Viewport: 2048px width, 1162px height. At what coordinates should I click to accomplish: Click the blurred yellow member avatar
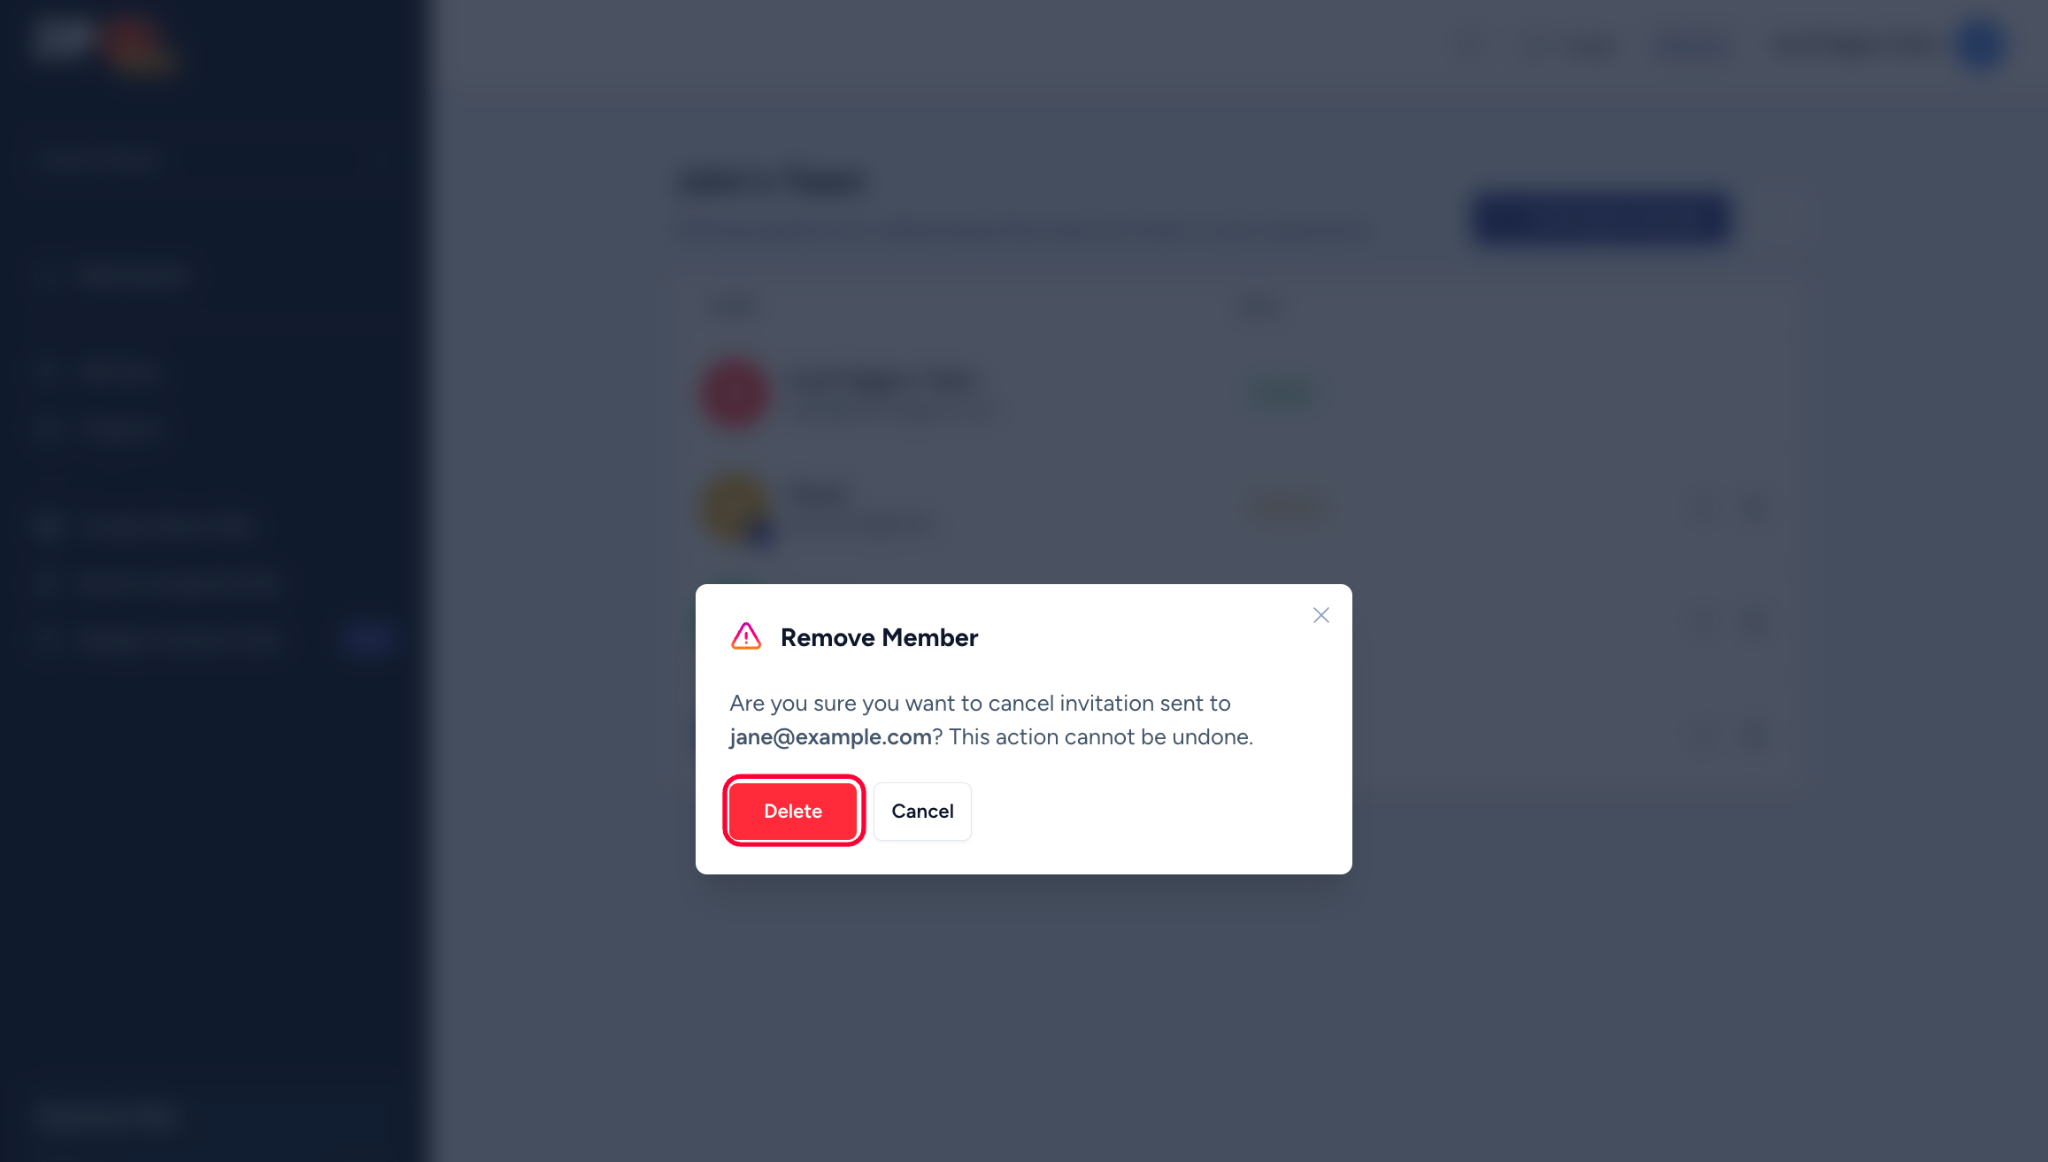click(735, 507)
